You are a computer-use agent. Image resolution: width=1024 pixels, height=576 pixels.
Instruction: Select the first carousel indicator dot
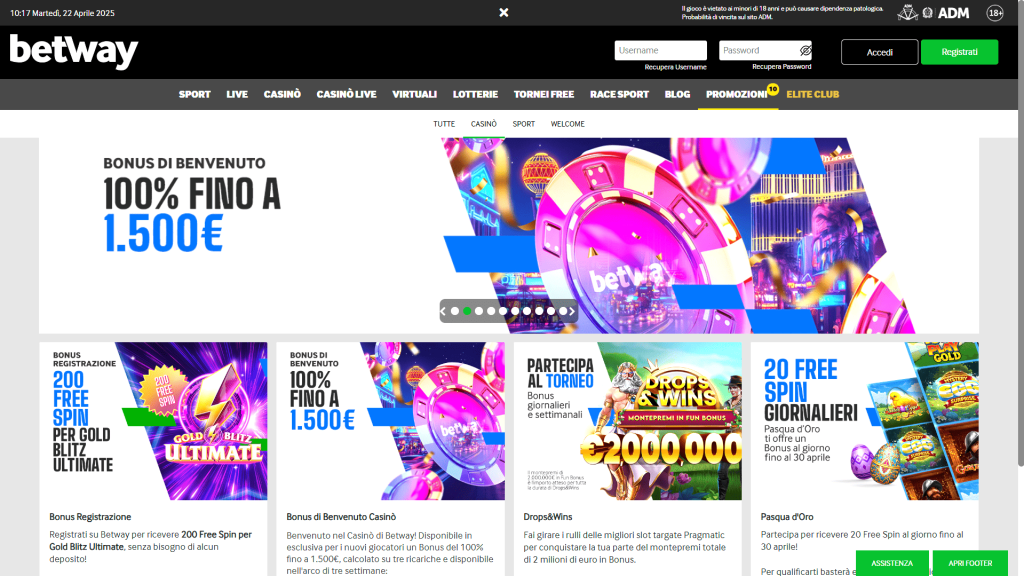[x=454, y=311]
